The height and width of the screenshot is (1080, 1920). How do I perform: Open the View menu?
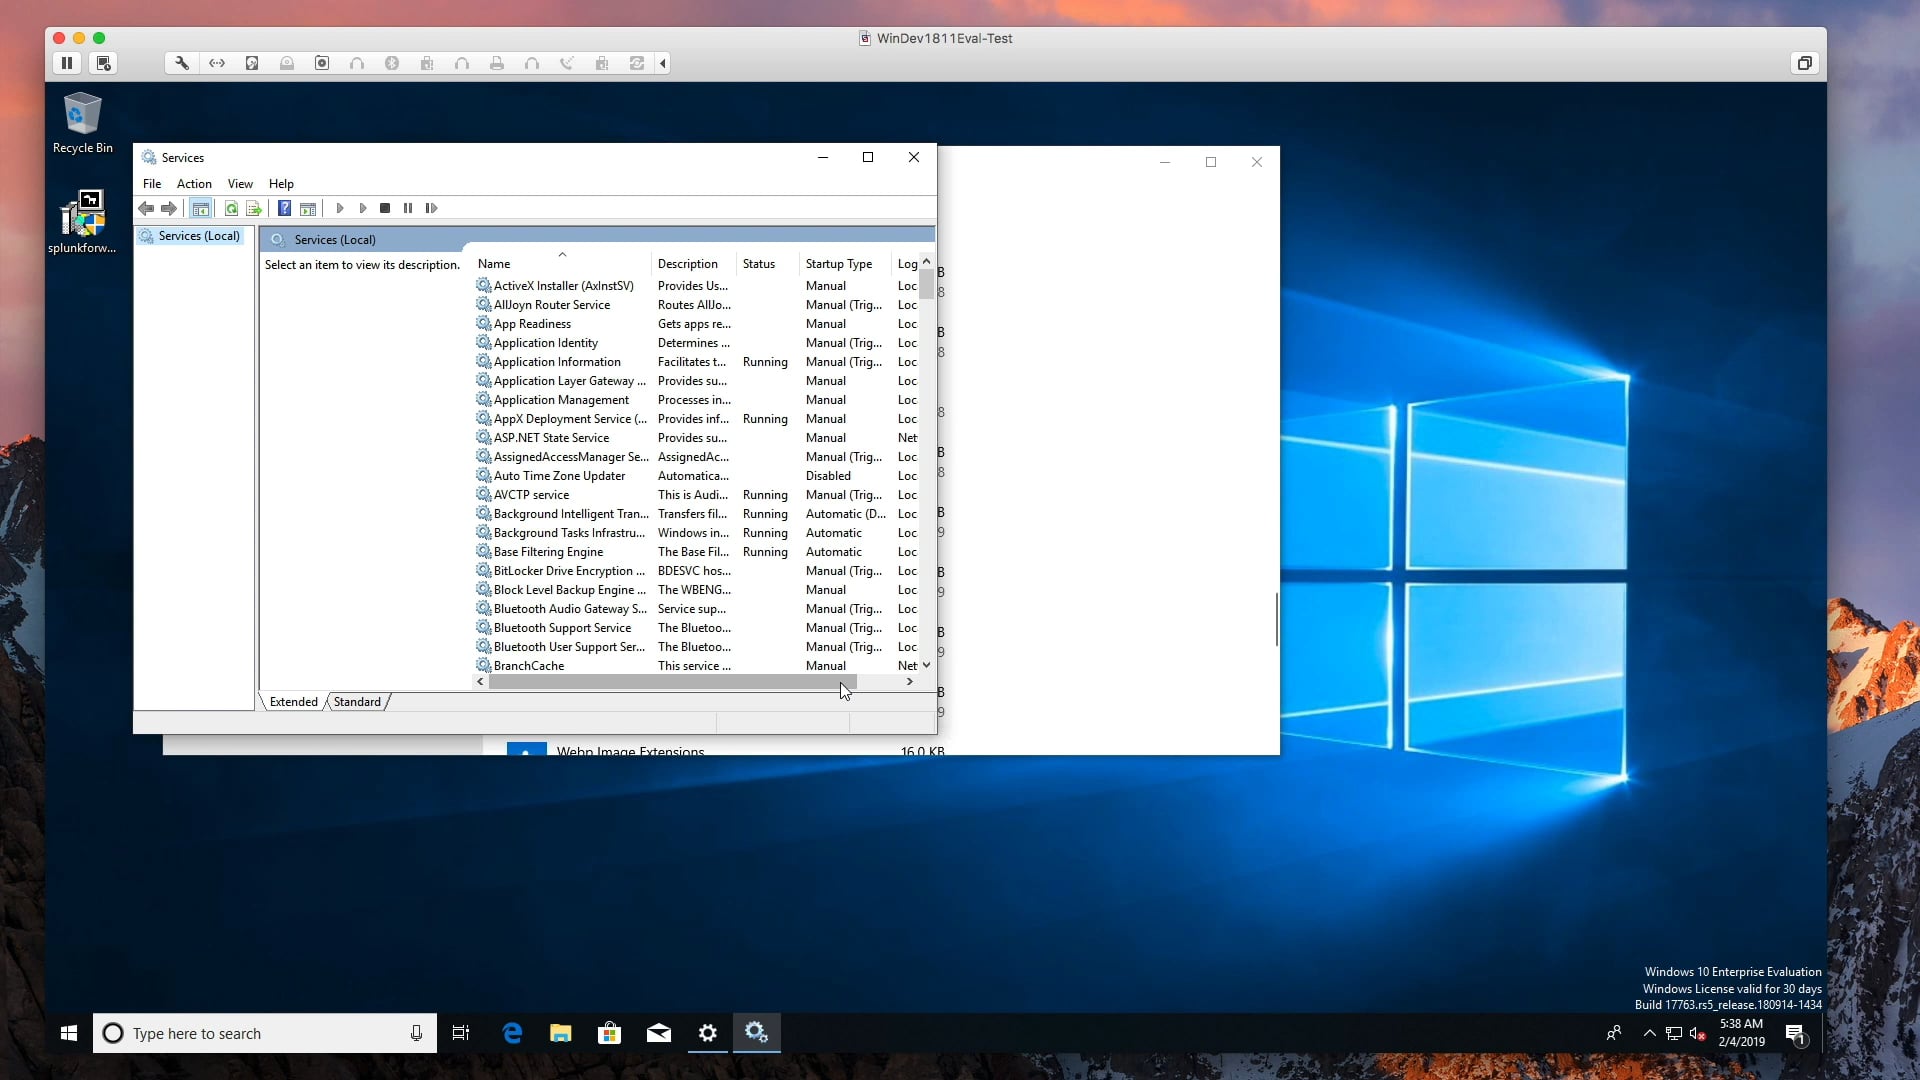pos(240,184)
